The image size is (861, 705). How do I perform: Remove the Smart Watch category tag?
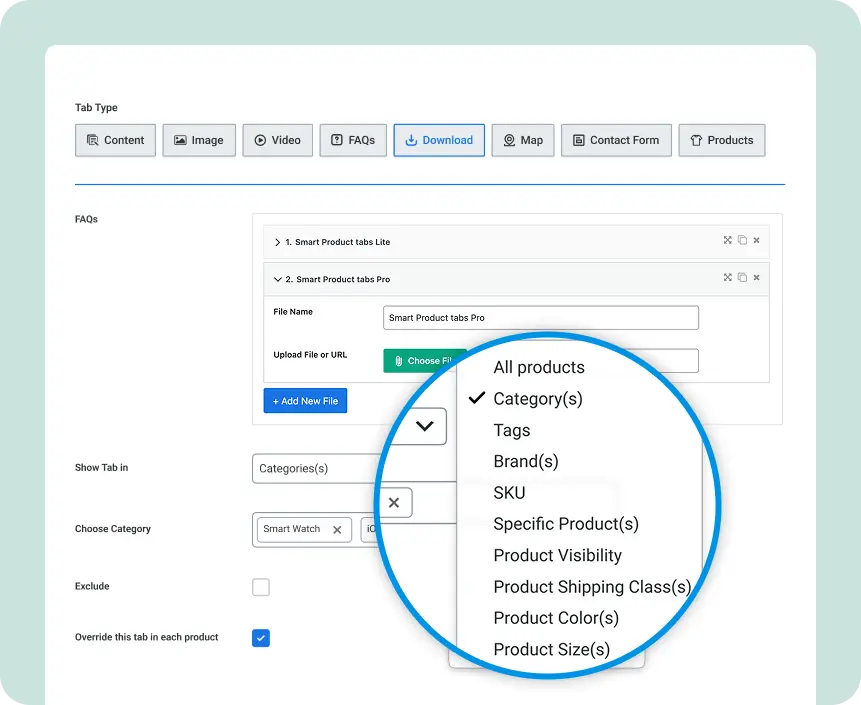pyautogui.click(x=337, y=530)
